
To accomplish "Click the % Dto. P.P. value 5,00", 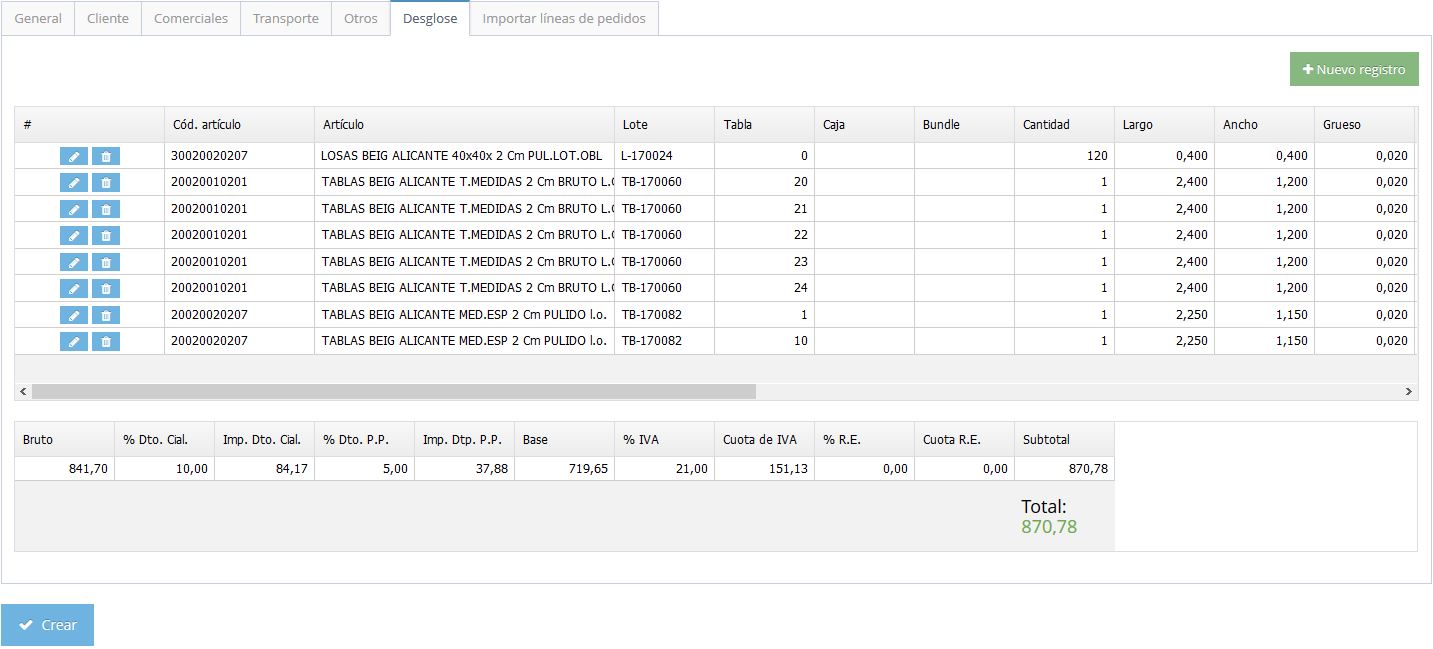I will click(365, 469).
